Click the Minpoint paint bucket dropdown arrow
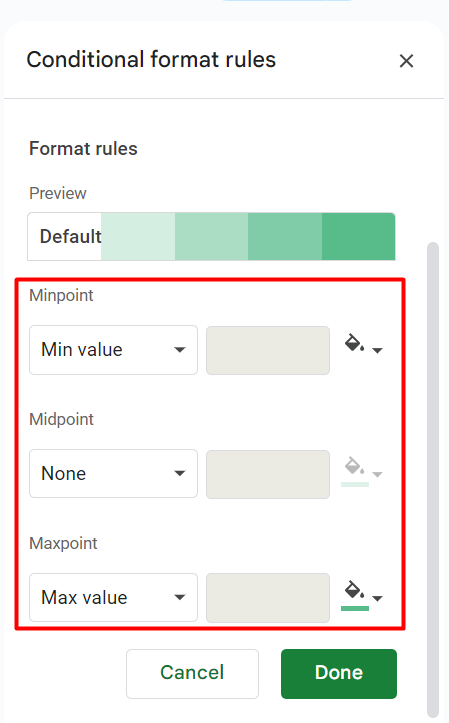The image size is (449, 723). click(377, 350)
